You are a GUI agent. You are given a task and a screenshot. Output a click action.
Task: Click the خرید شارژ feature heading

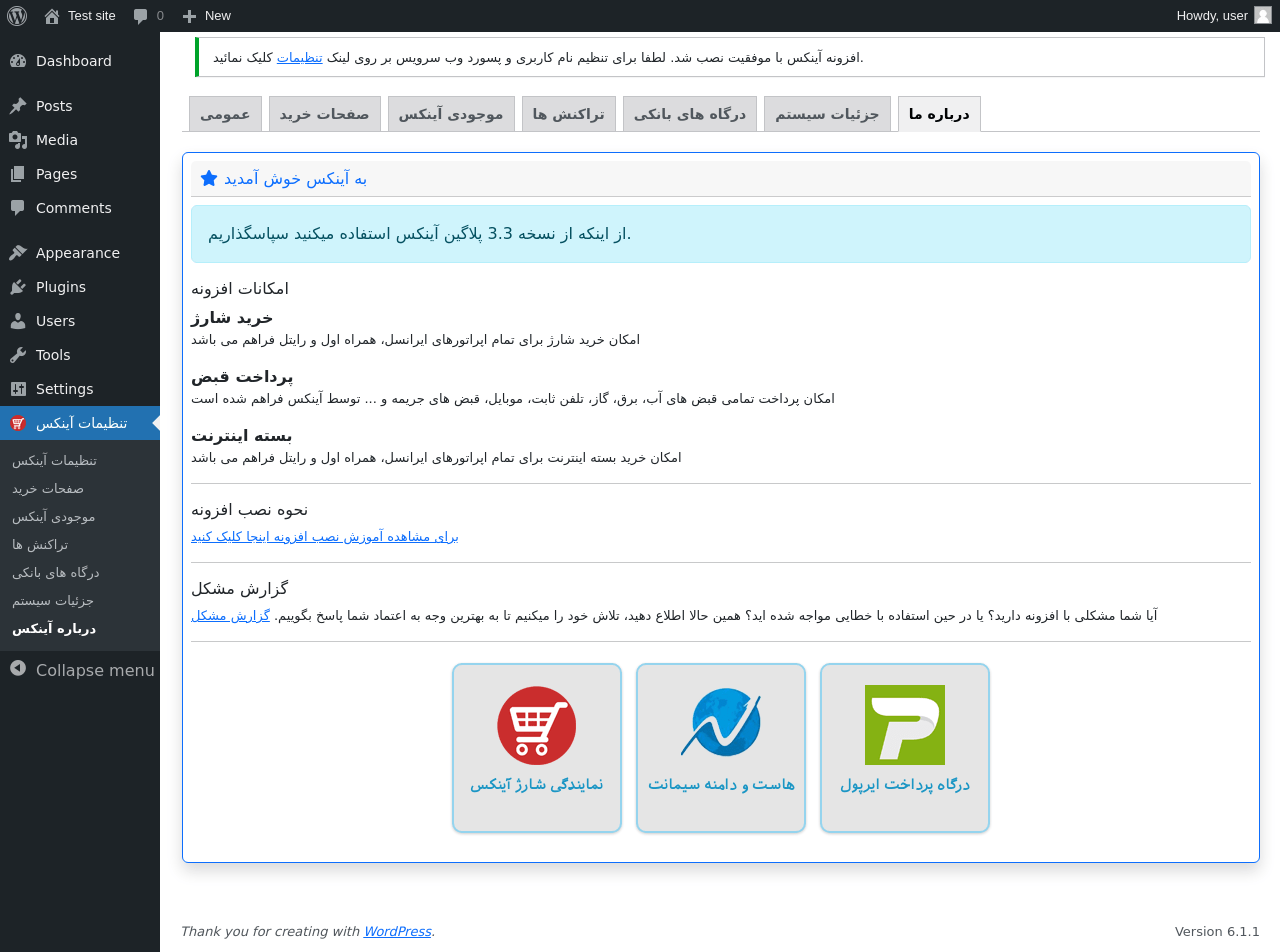click(232, 318)
